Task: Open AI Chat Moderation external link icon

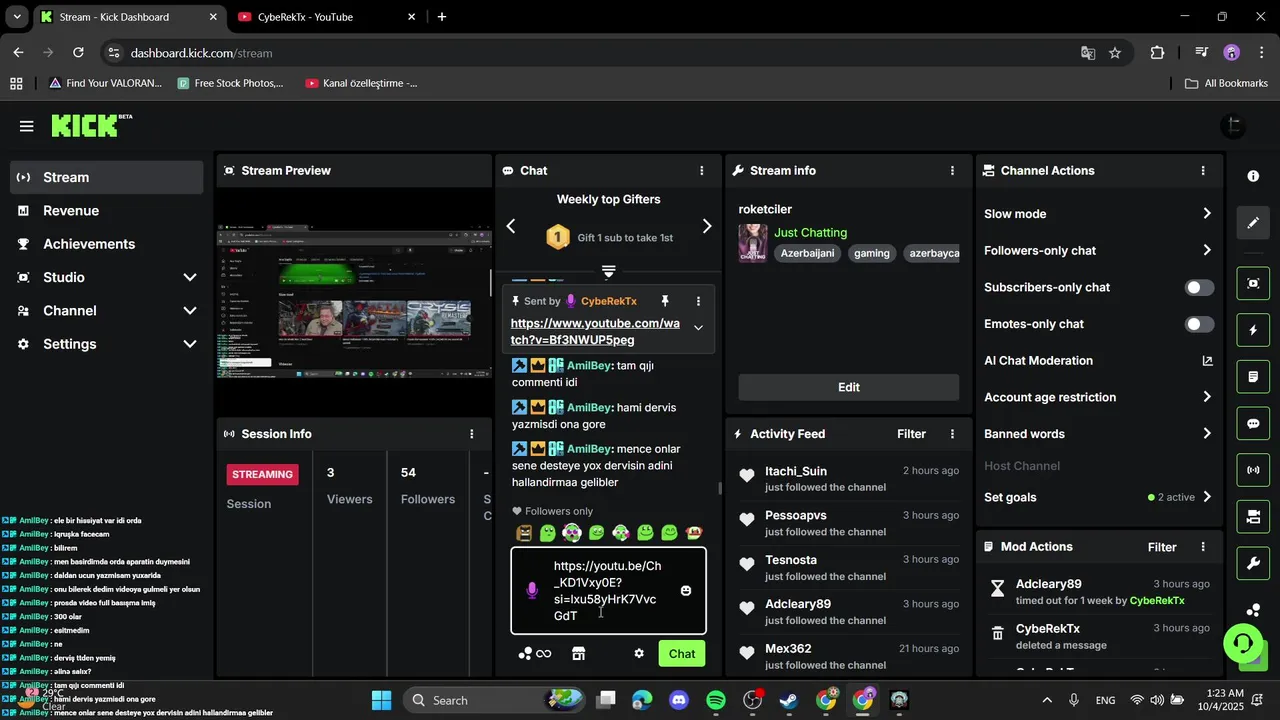Action: (1207, 361)
